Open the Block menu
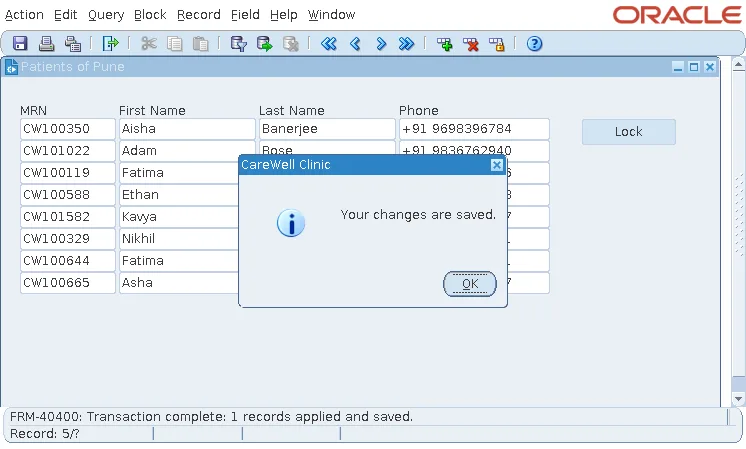Image resolution: width=746 pixels, height=449 pixels. [150, 15]
